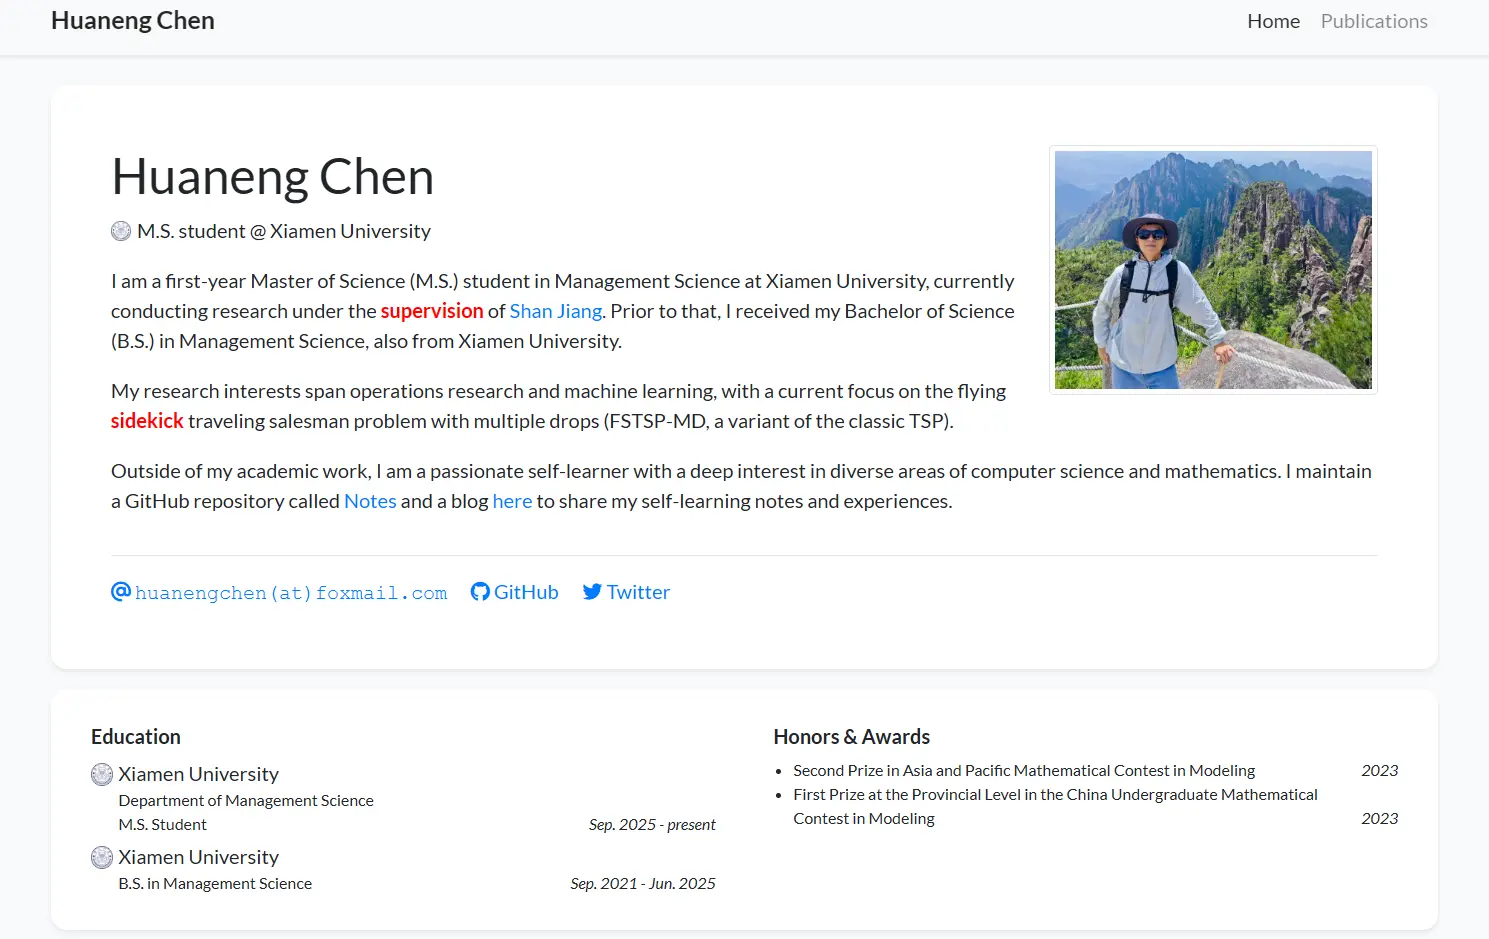The height and width of the screenshot is (939, 1489).
Task: Click the large Huaneng Chen heading
Action: click(272, 177)
